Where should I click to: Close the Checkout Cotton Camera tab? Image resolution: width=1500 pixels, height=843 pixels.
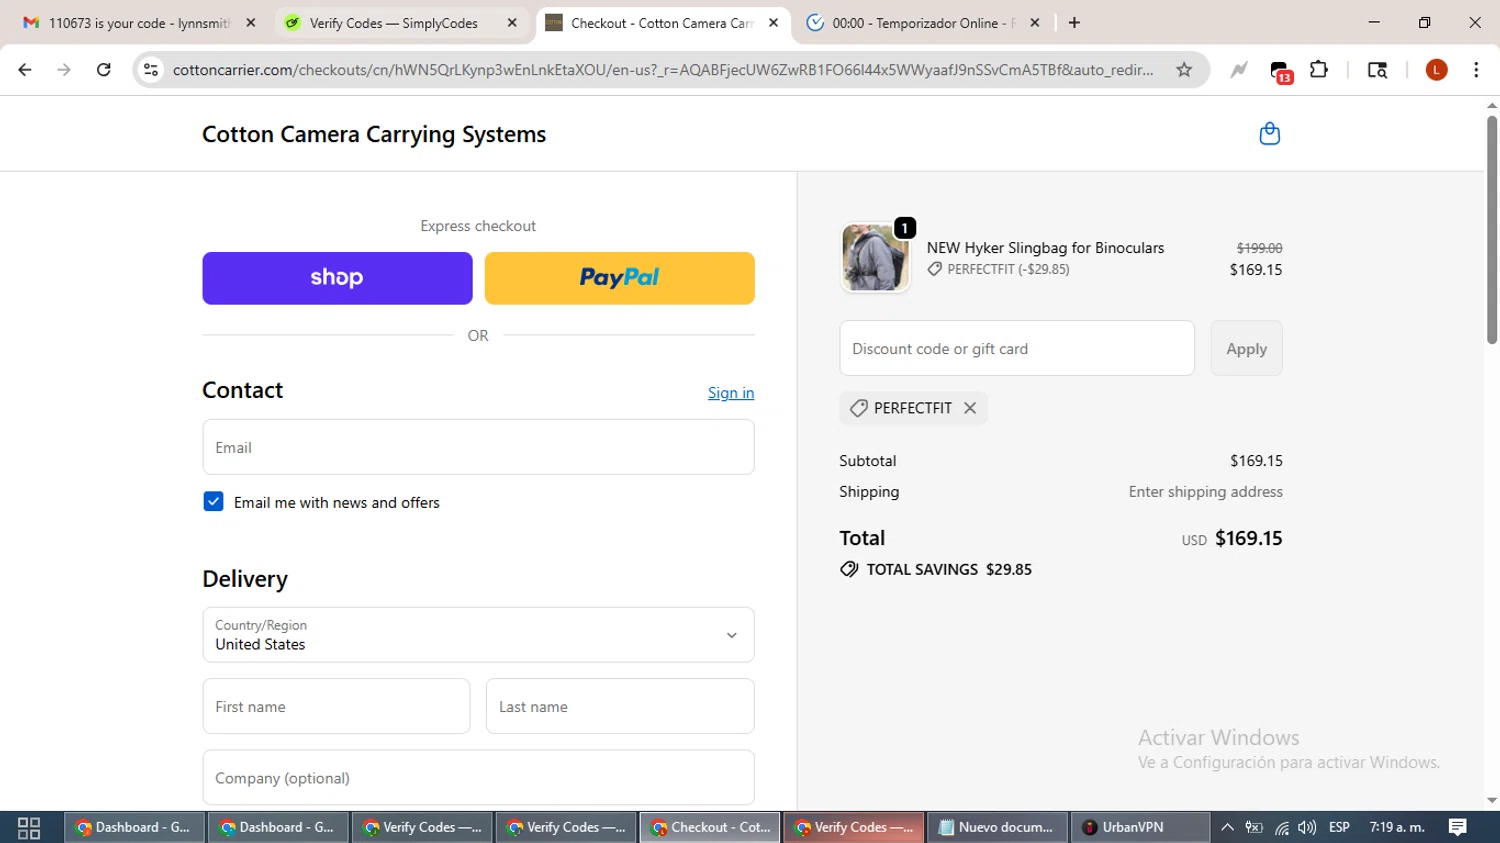pyautogui.click(x=773, y=23)
